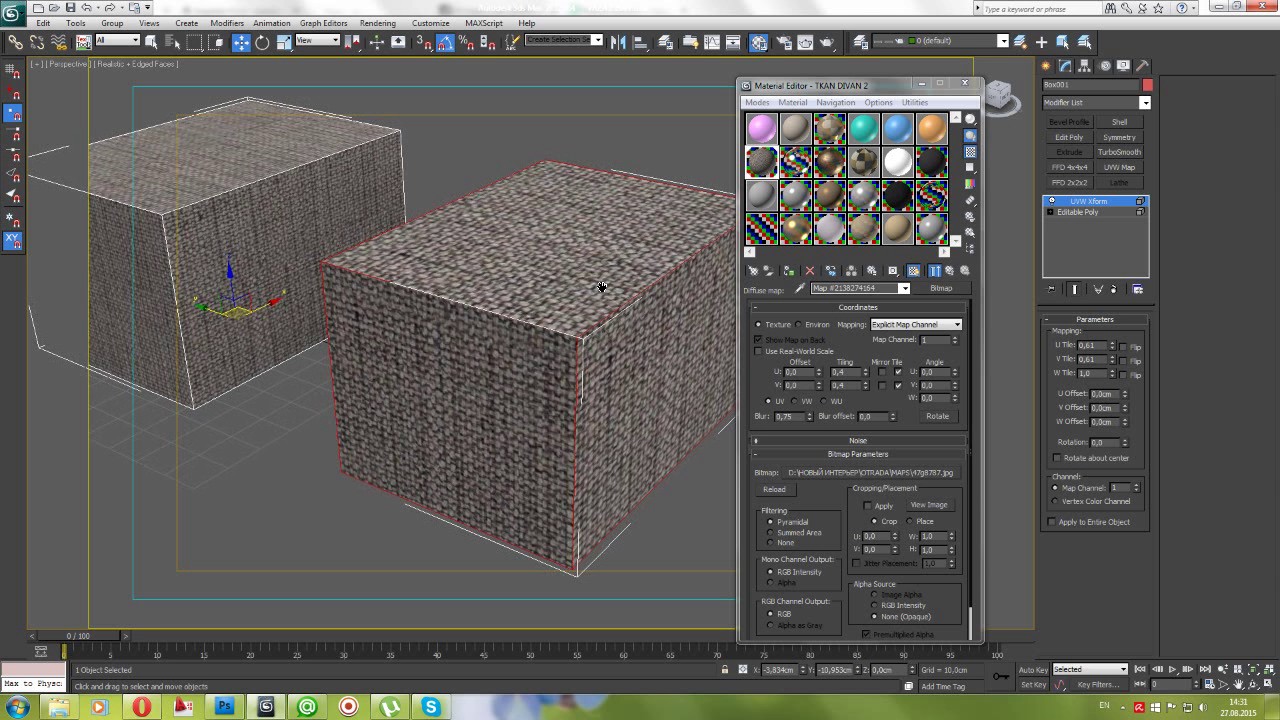1280x720 pixels.
Task: Click the UVW Map modifier button
Action: pos(1119,167)
